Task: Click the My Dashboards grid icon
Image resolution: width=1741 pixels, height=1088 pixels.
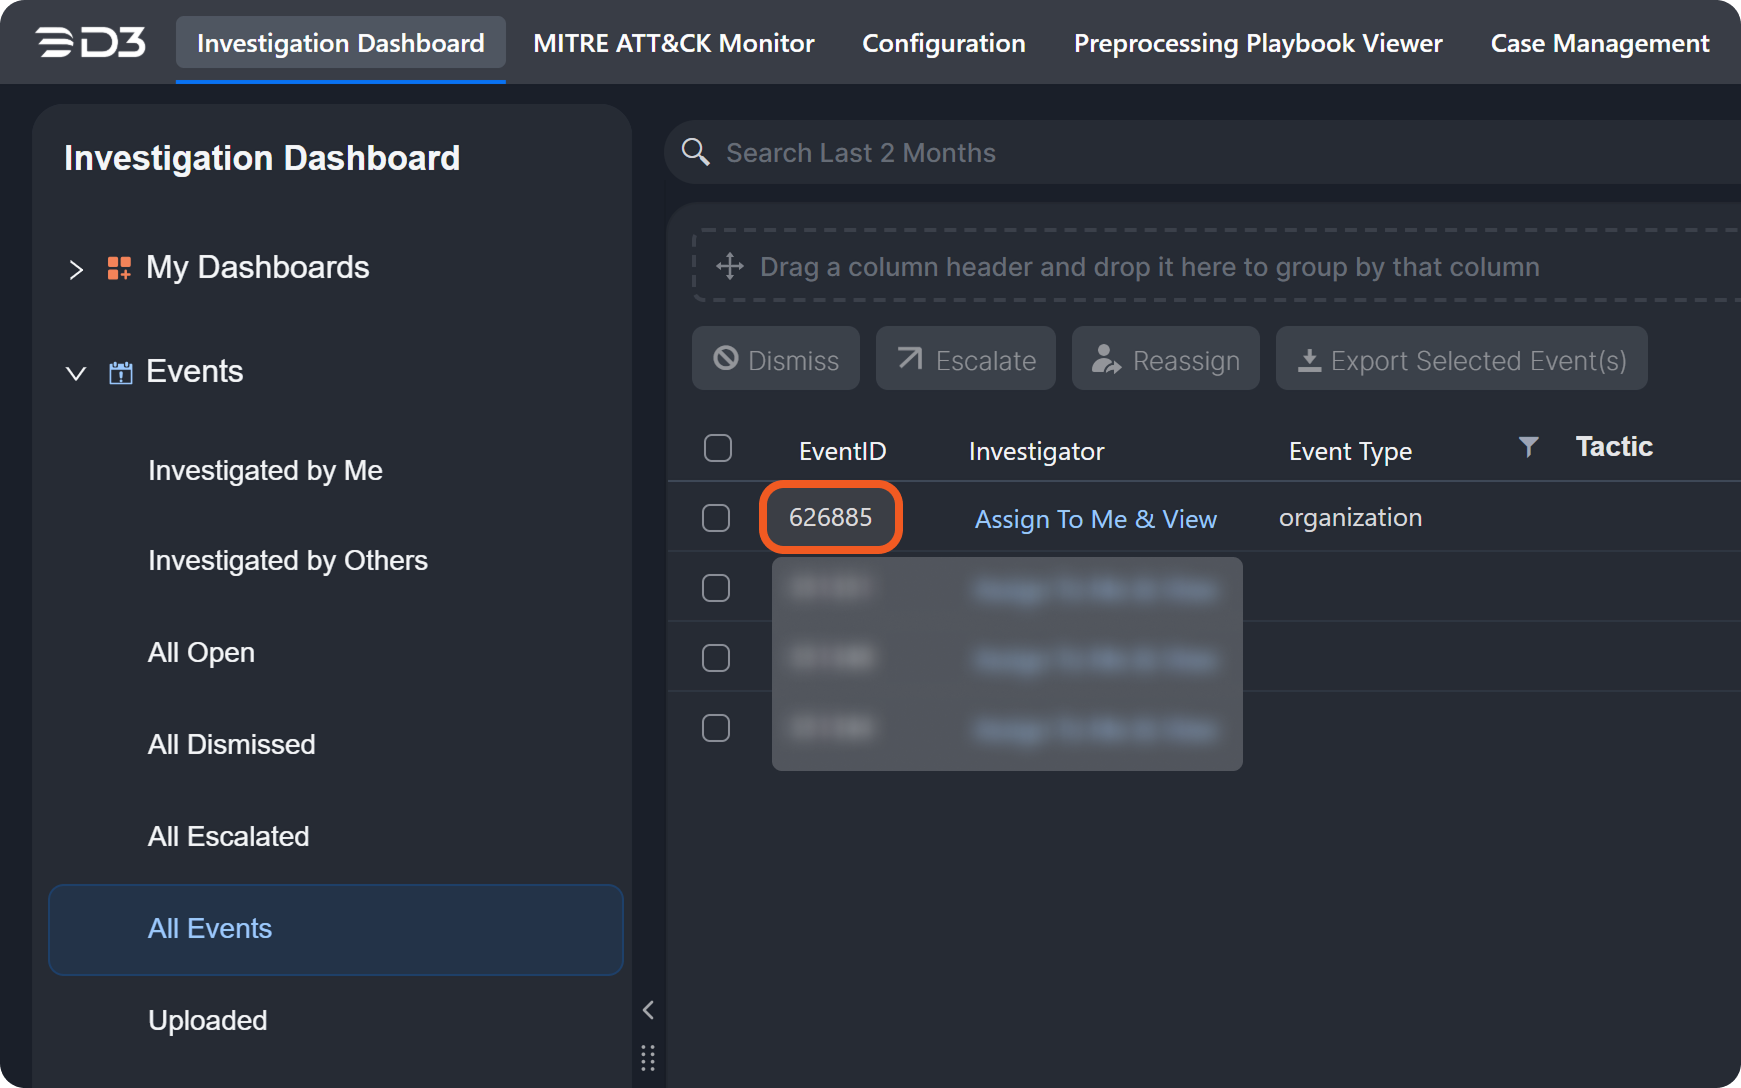Action: click(119, 268)
